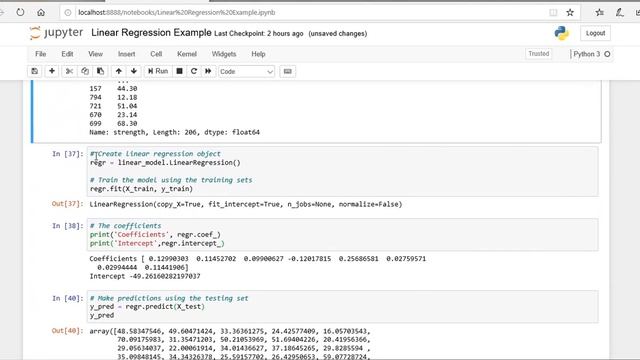This screenshot has width=640, height=360.
Task: Open the File menu
Action: (x=40, y=54)
